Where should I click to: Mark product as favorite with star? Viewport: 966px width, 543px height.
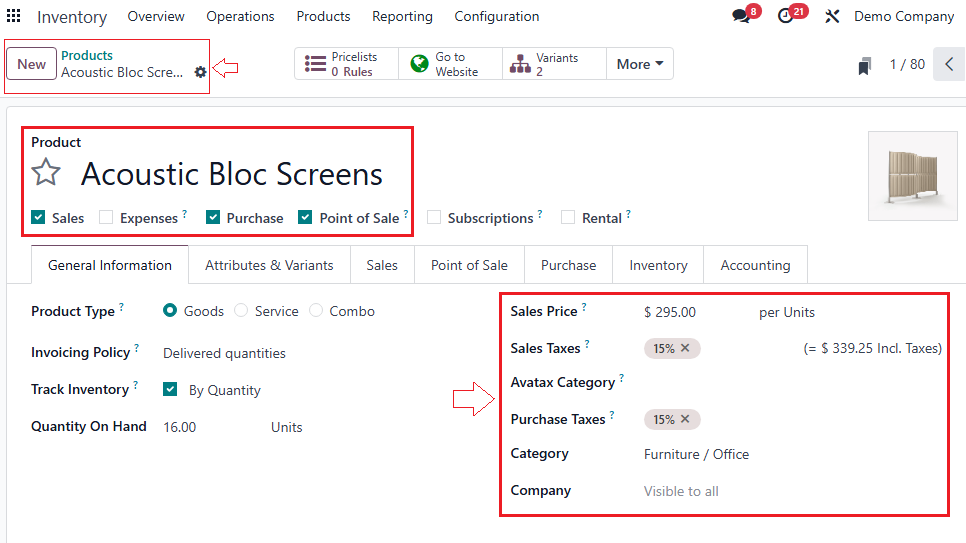(46, 173)
